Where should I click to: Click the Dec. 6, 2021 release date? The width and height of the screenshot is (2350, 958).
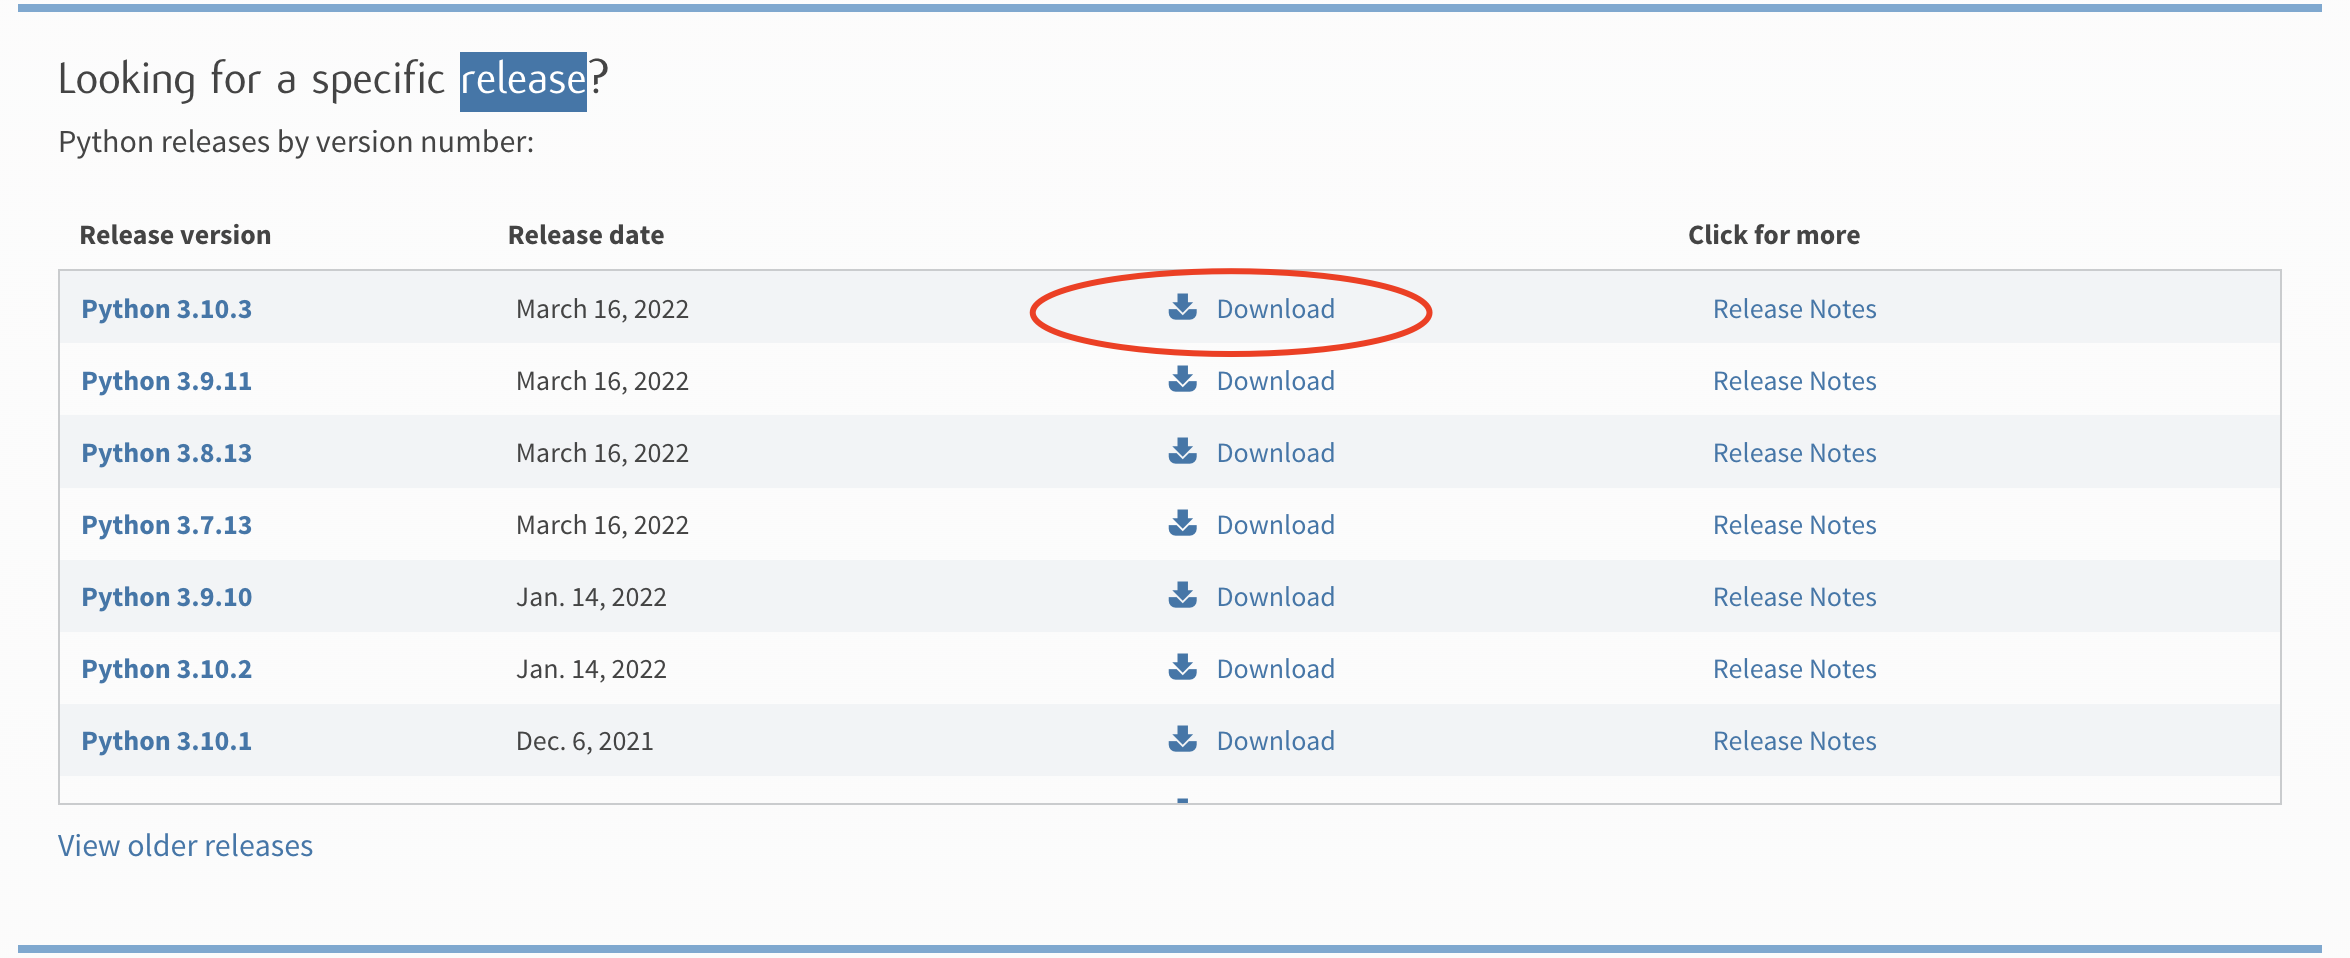pos(585,741)
